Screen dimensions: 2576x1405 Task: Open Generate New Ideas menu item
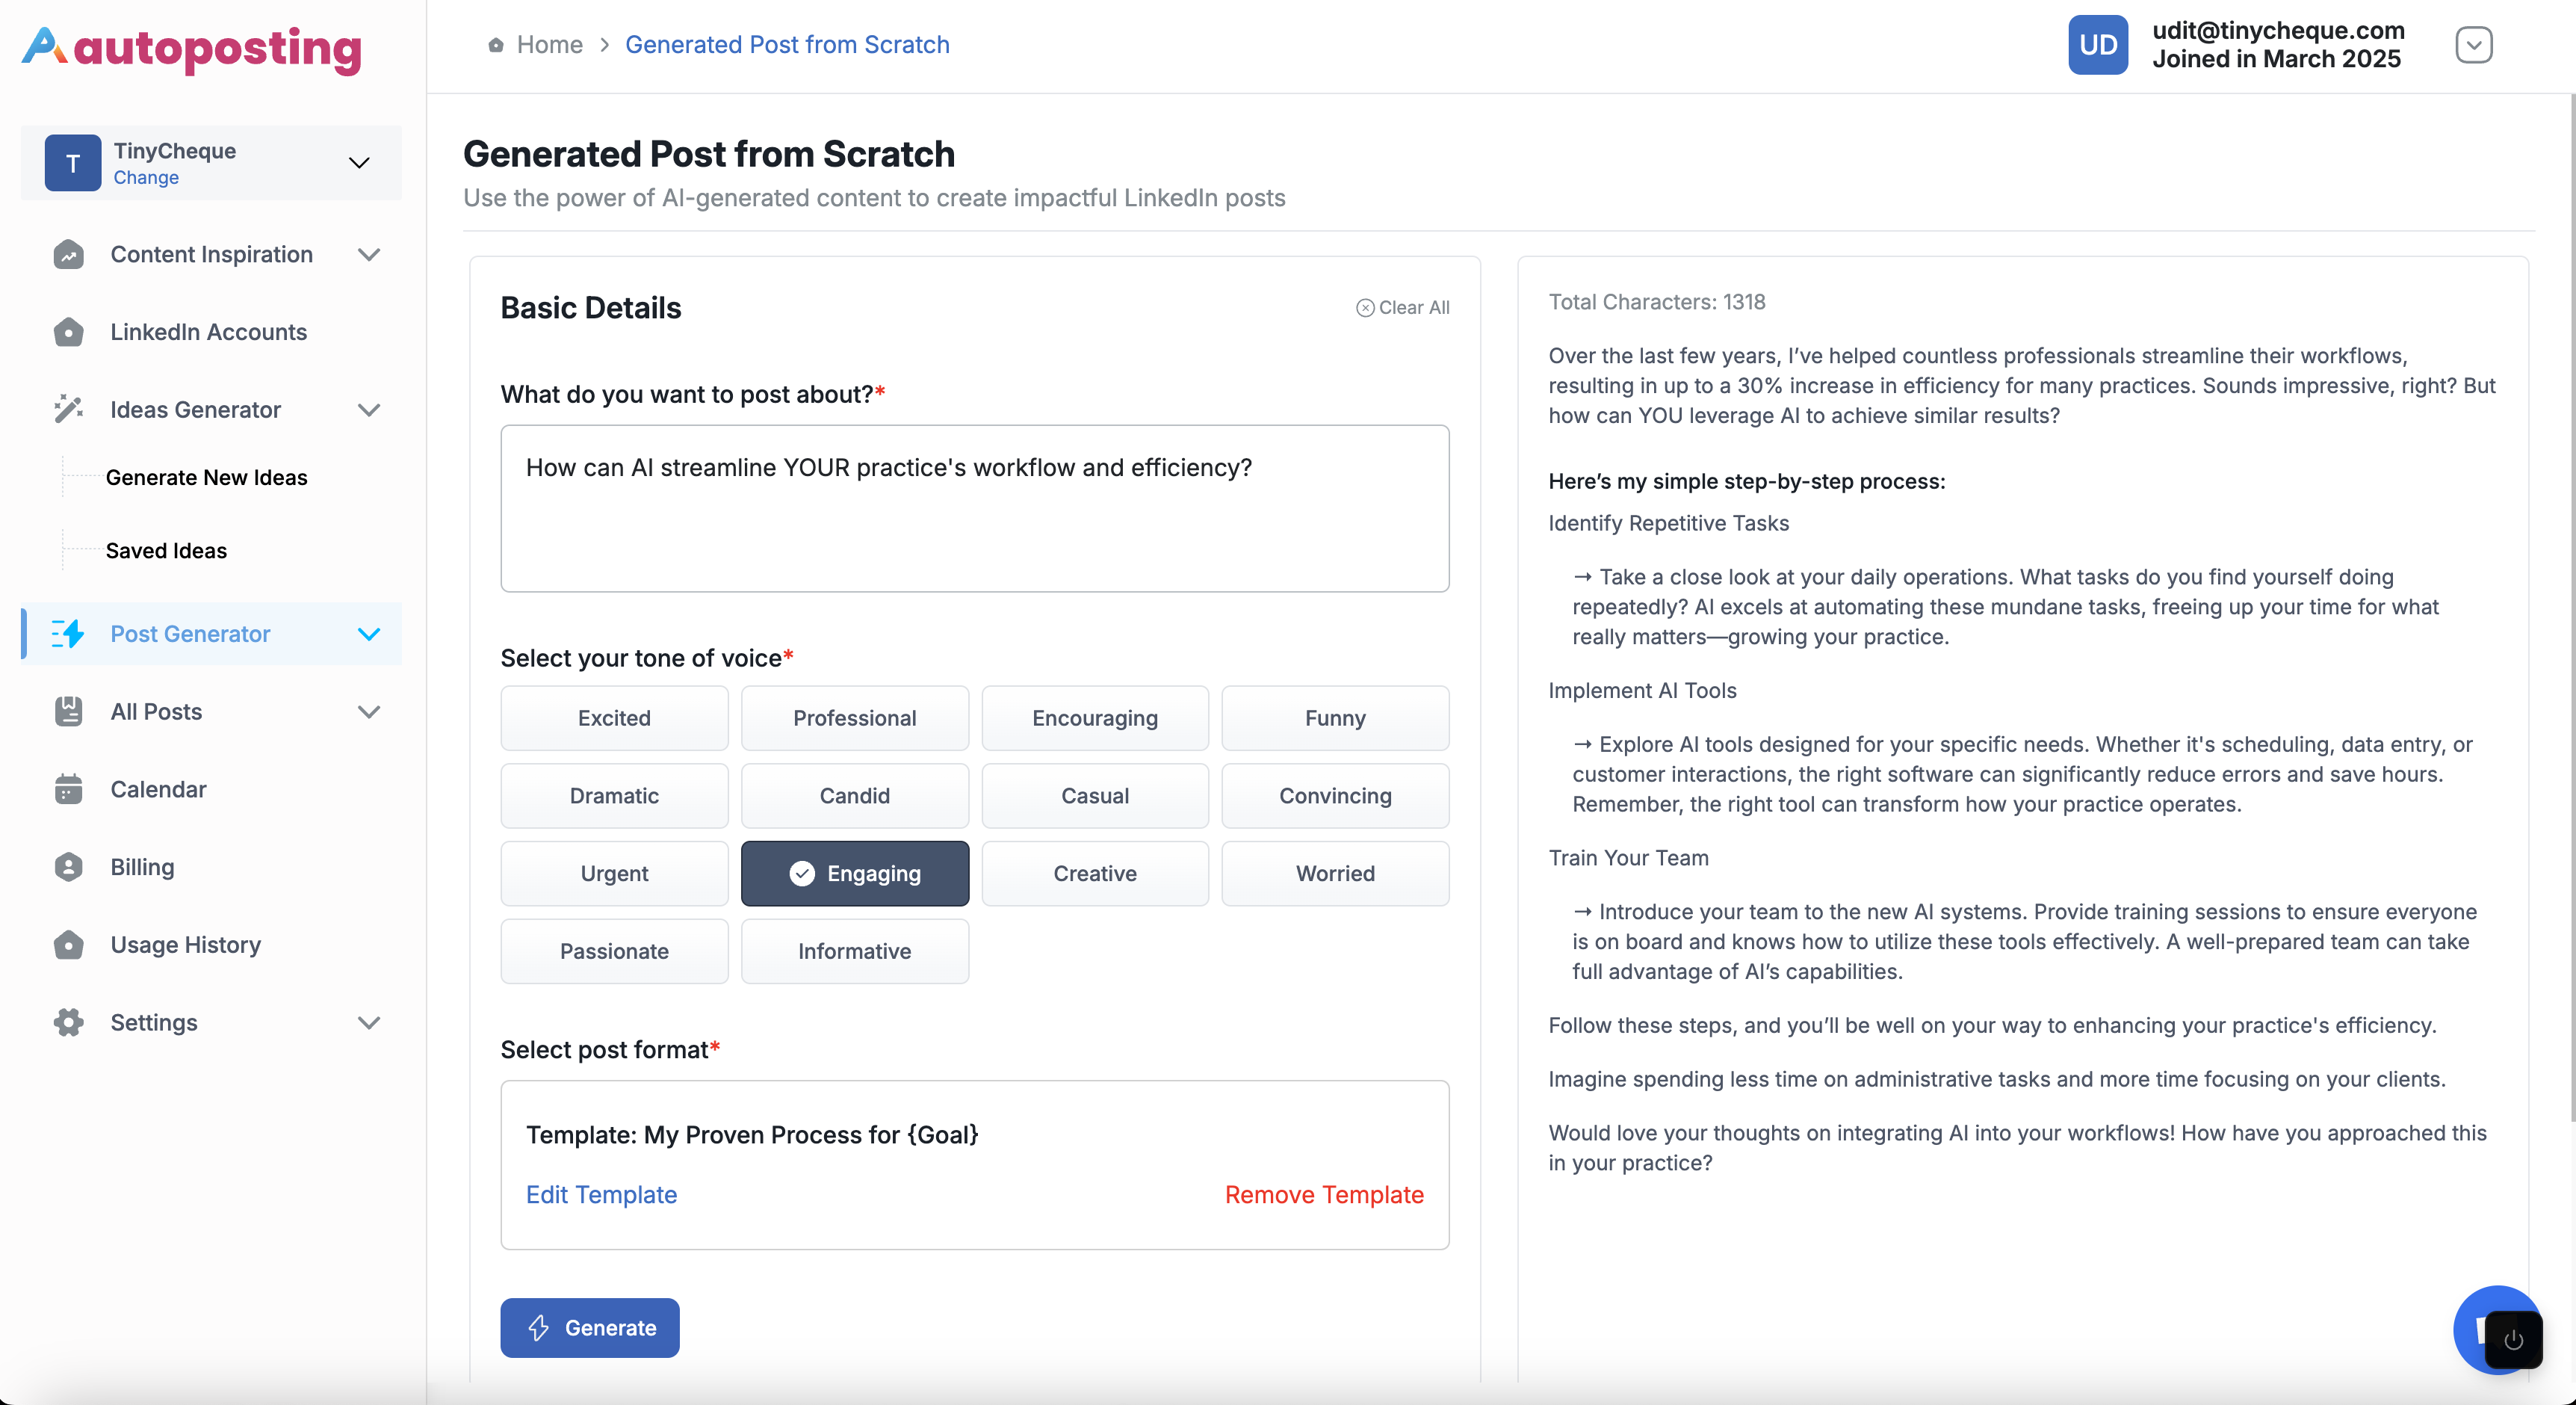point(206,477)
